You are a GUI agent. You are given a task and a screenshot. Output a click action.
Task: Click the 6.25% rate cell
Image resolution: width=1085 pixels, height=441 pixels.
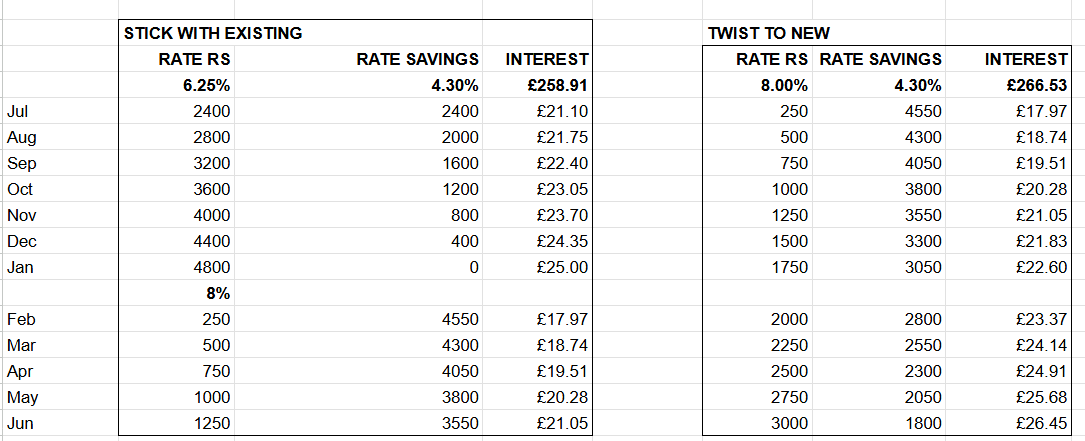pyautogui.click(x=176, y=85)
